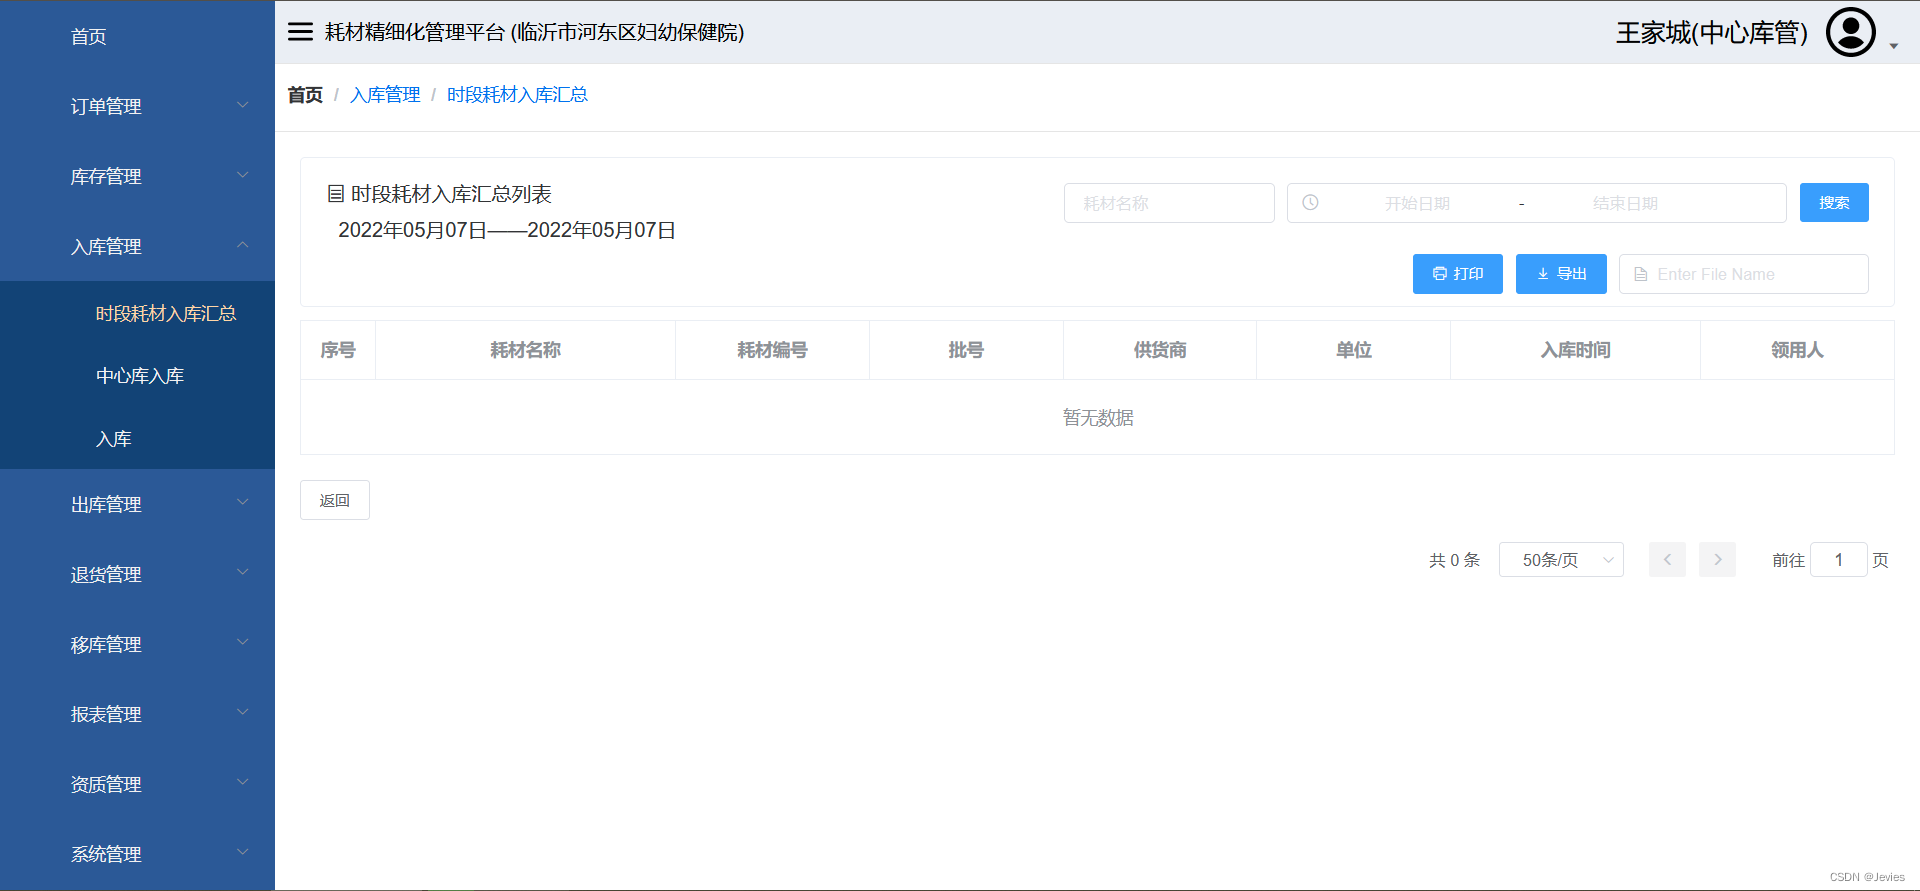Select 入库 submenu item
The image size is (1920, 891).
(x=137, y=438)
